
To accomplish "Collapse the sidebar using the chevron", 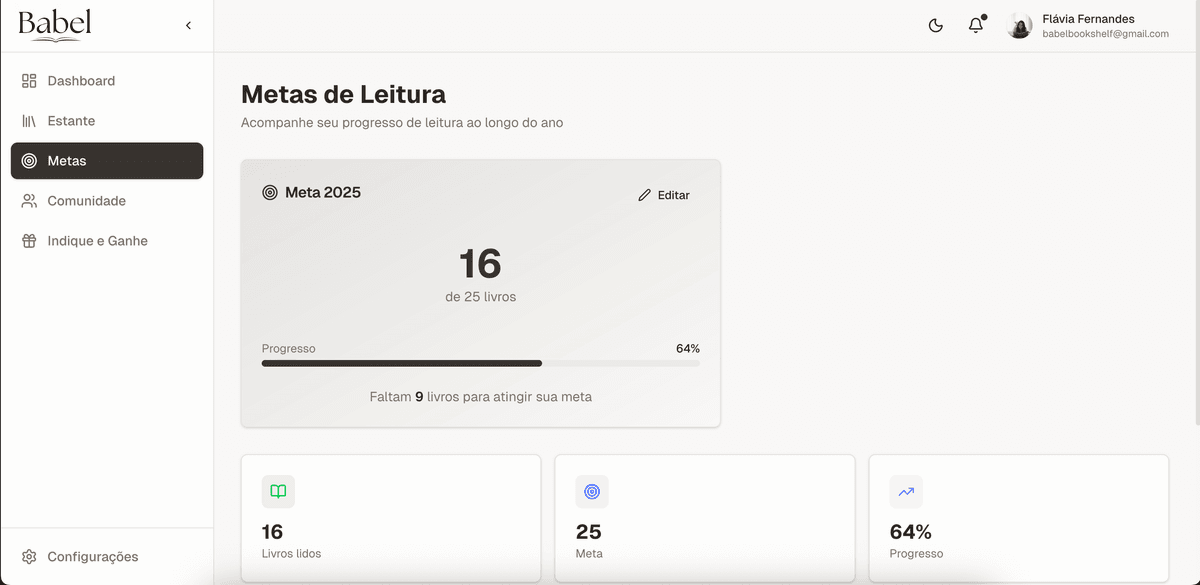I will (x=188, y=25).
